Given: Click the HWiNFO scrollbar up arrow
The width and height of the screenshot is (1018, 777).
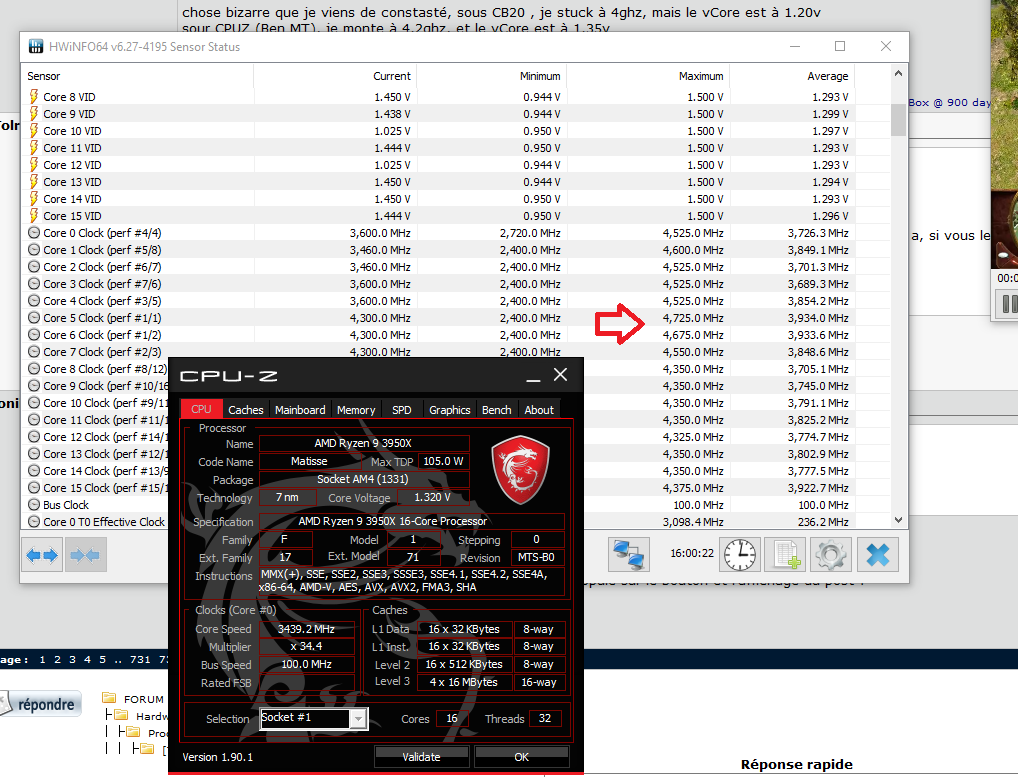Looking at the screenshot, I should point(899,73).
